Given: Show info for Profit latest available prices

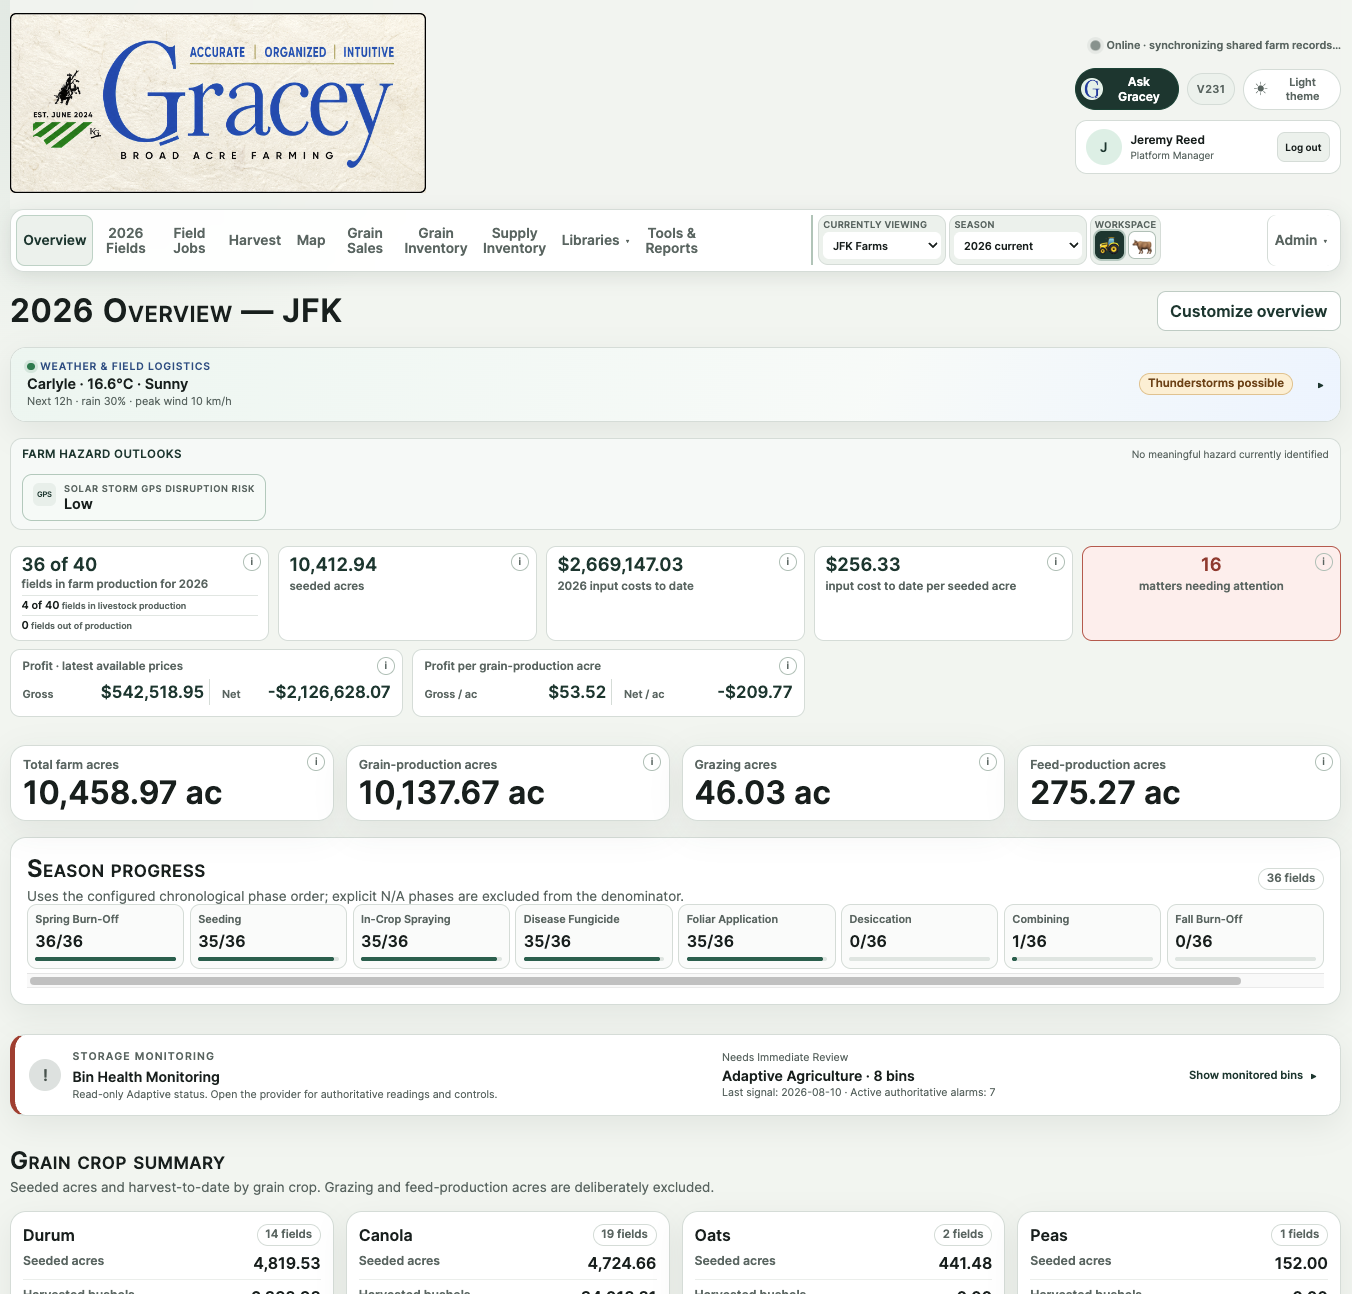Looking at the screenshot, I should (386, 666).
